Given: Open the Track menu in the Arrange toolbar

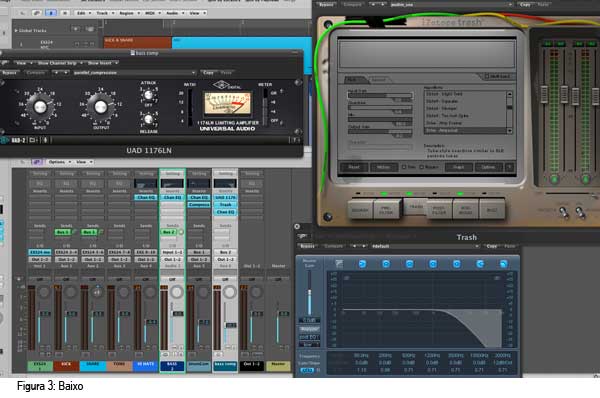Looking at the screenshot, I should click(104, 13).
